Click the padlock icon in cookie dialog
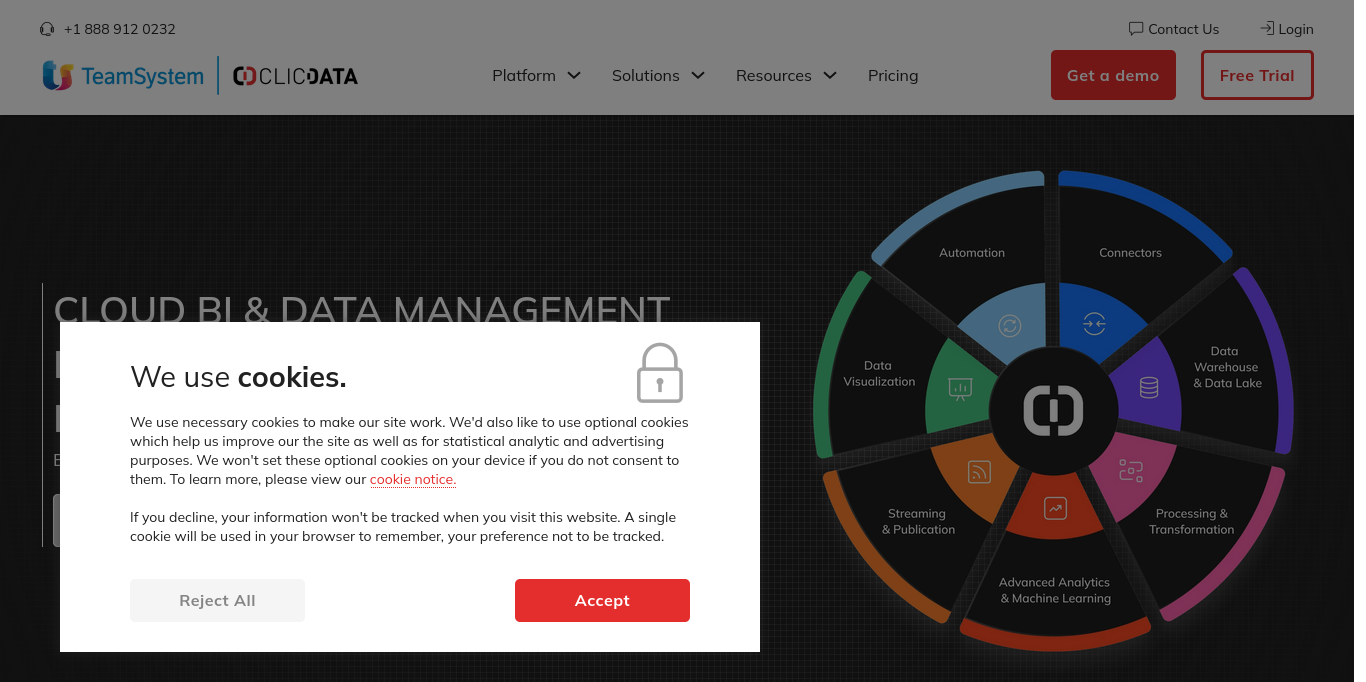The width and height of the screenshot is (1366, 682). tap(660, 373)
